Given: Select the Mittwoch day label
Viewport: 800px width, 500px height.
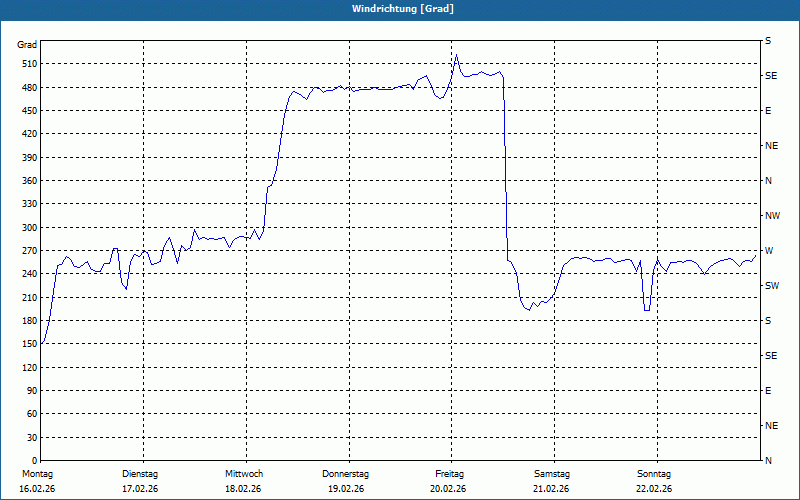Looking at the screenshot, I should pyautogui.click(x=243, y=474).
